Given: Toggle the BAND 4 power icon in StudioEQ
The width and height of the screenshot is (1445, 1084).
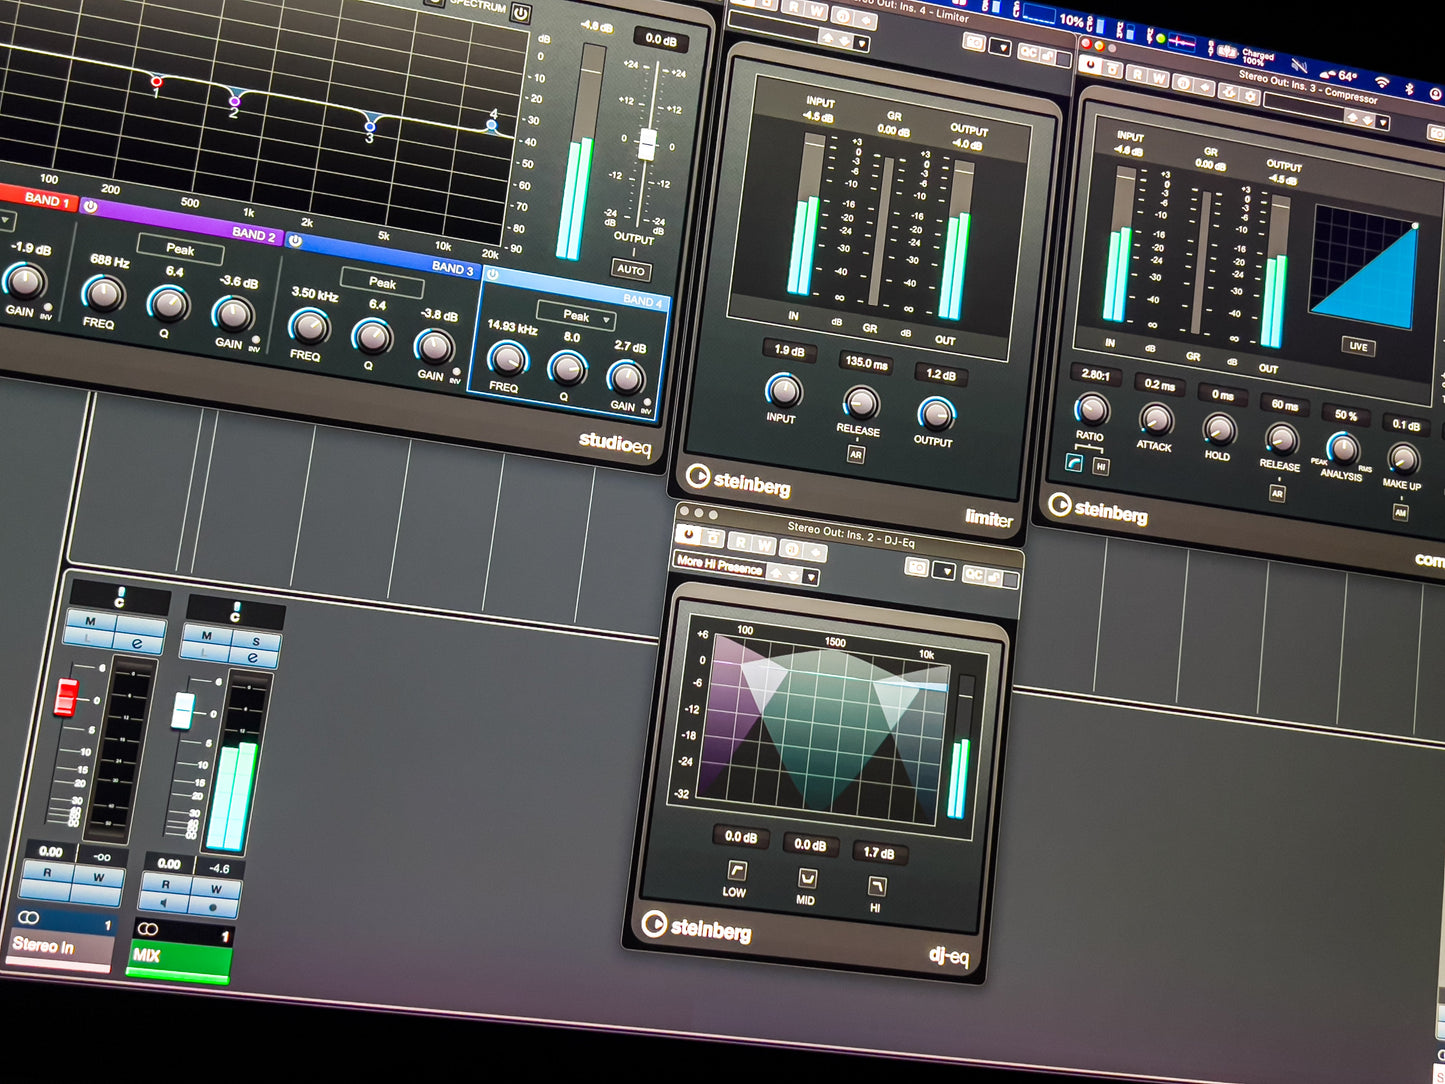Looking at the screenshot, I should (x=493, y=274).
